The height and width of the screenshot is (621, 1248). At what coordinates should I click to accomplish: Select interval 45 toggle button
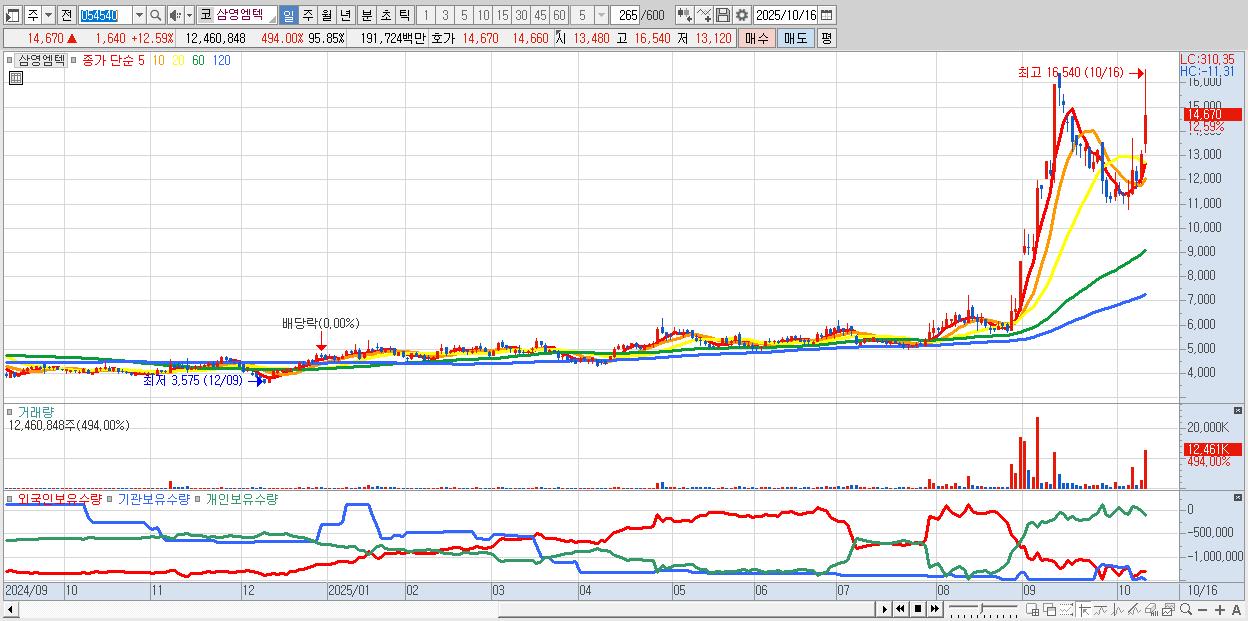[x=540, y=15]
